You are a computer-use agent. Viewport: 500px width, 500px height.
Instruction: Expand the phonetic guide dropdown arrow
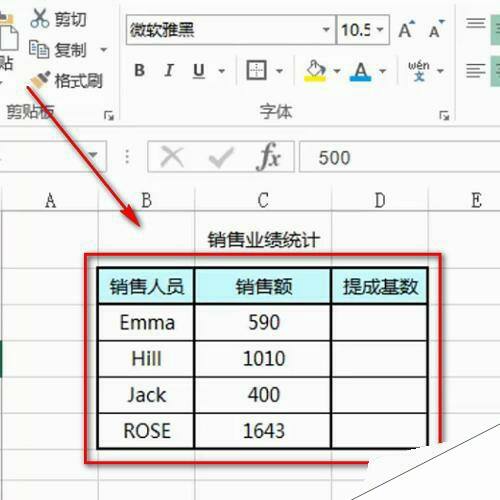click(x=440, y=71)
